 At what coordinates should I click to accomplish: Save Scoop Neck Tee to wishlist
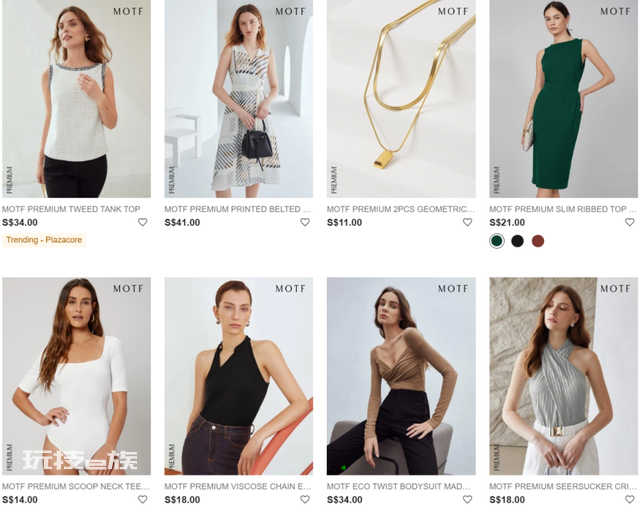(x=142, y=499)
